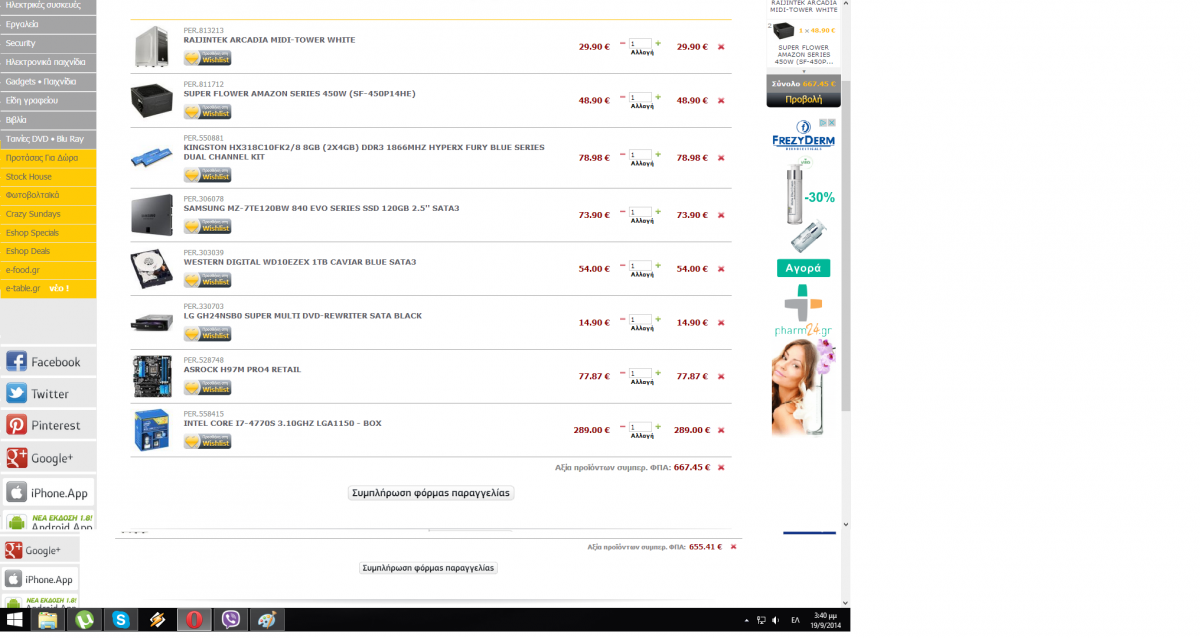Visit e-food.gr link

[x=48, y=270]
